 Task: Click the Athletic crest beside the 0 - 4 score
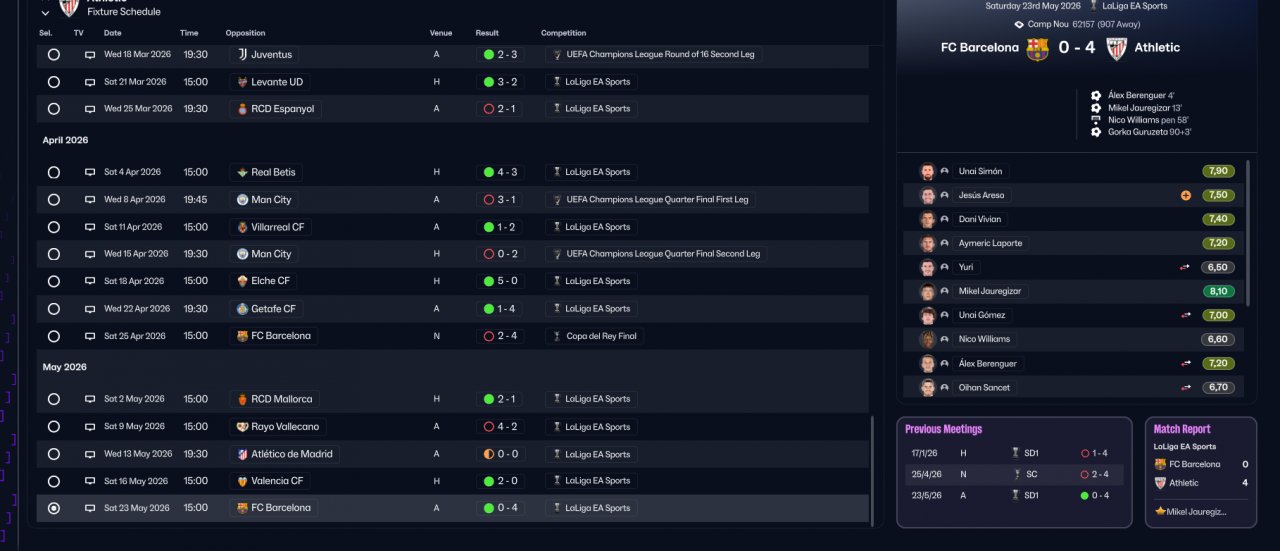(1116, 48)
